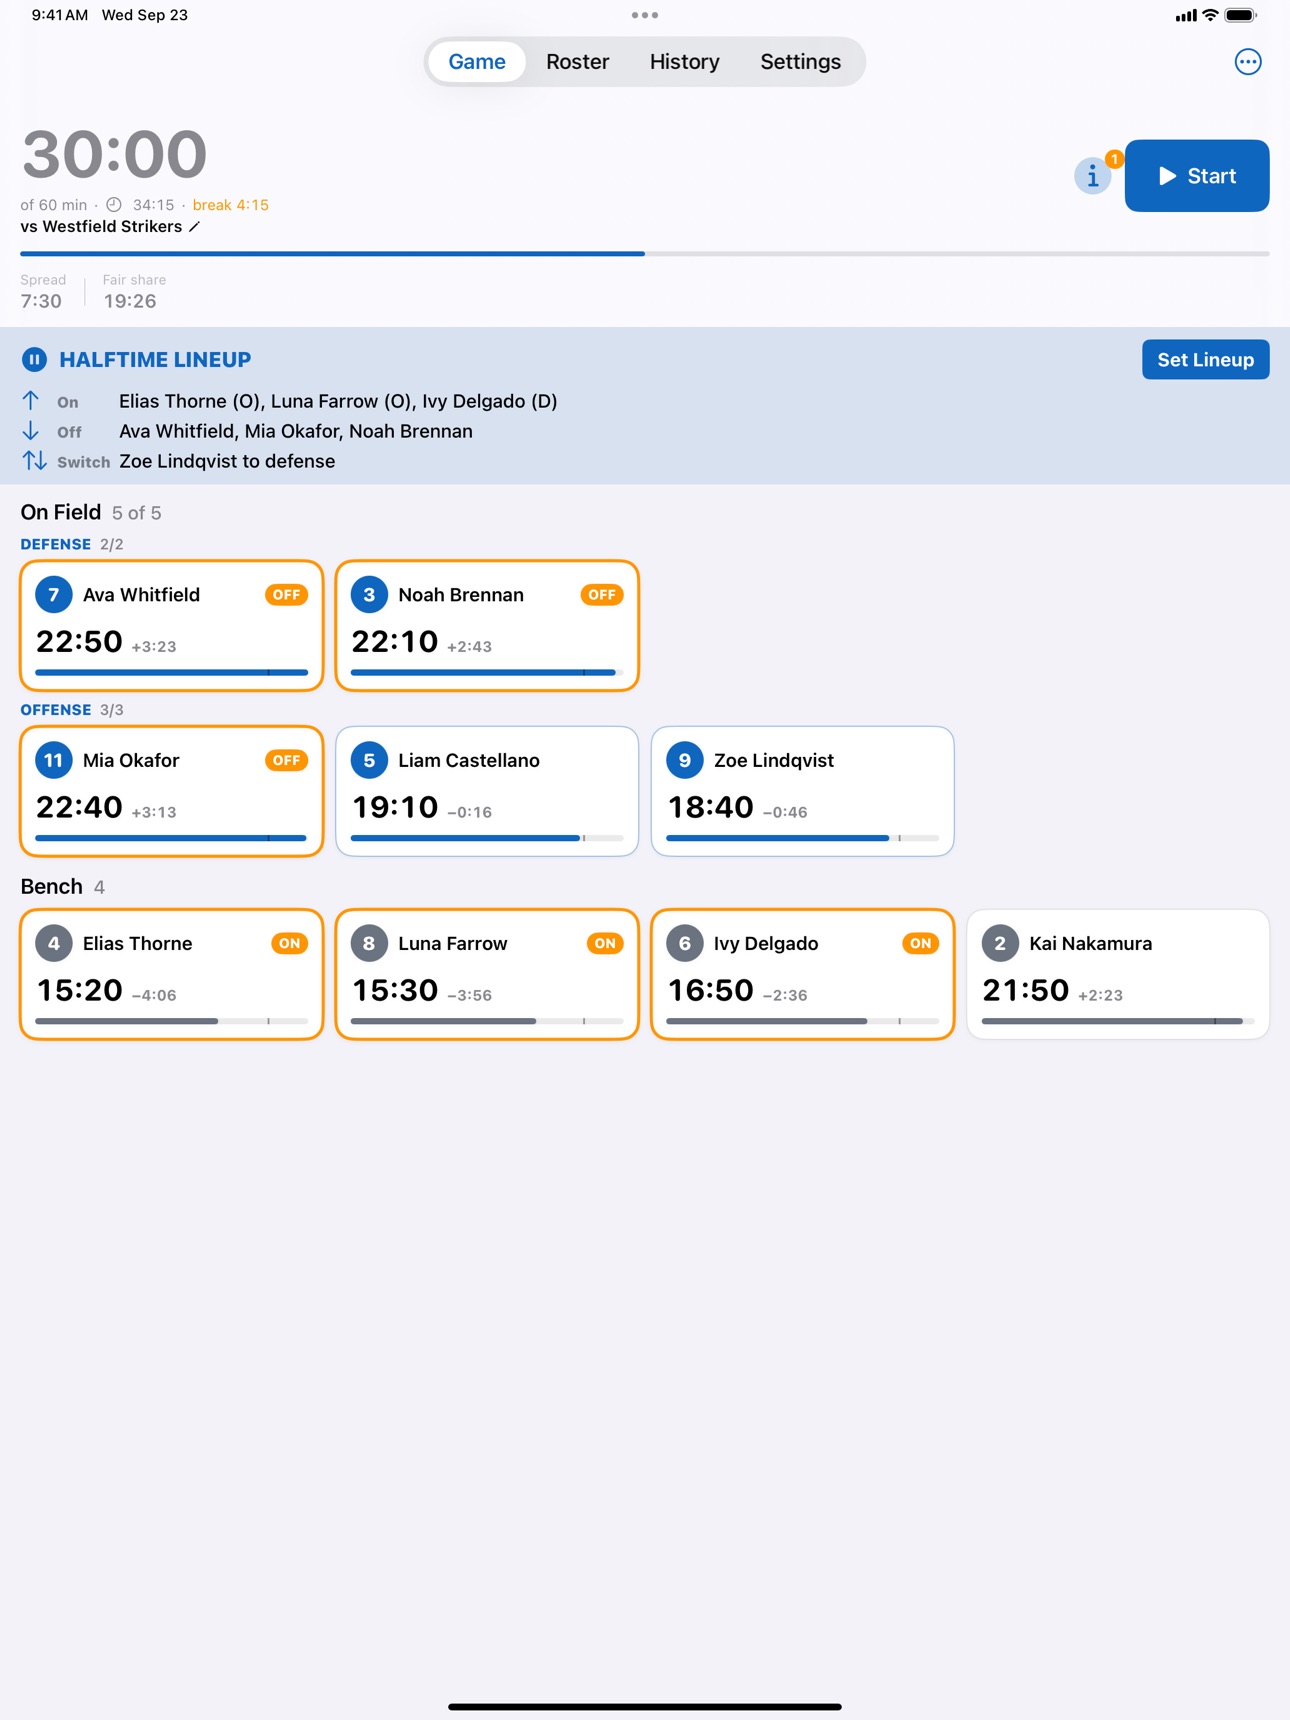Tap the jersey number 6 badge

pyautogui.click(x=685, y=943)
